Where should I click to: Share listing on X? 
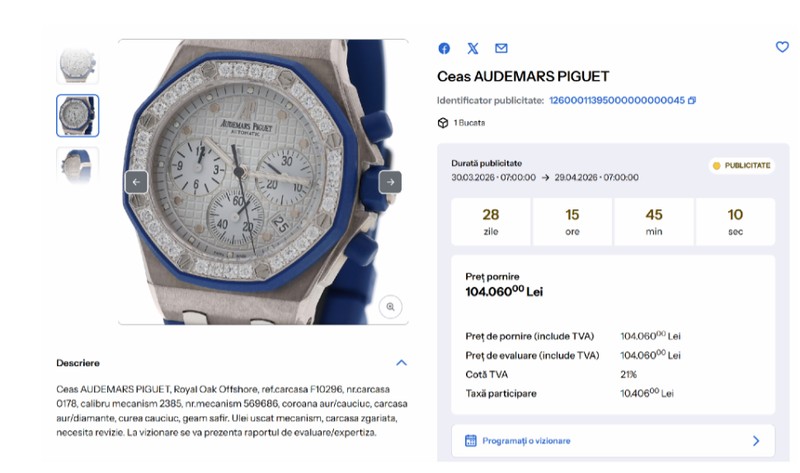(x=473, y=48)
